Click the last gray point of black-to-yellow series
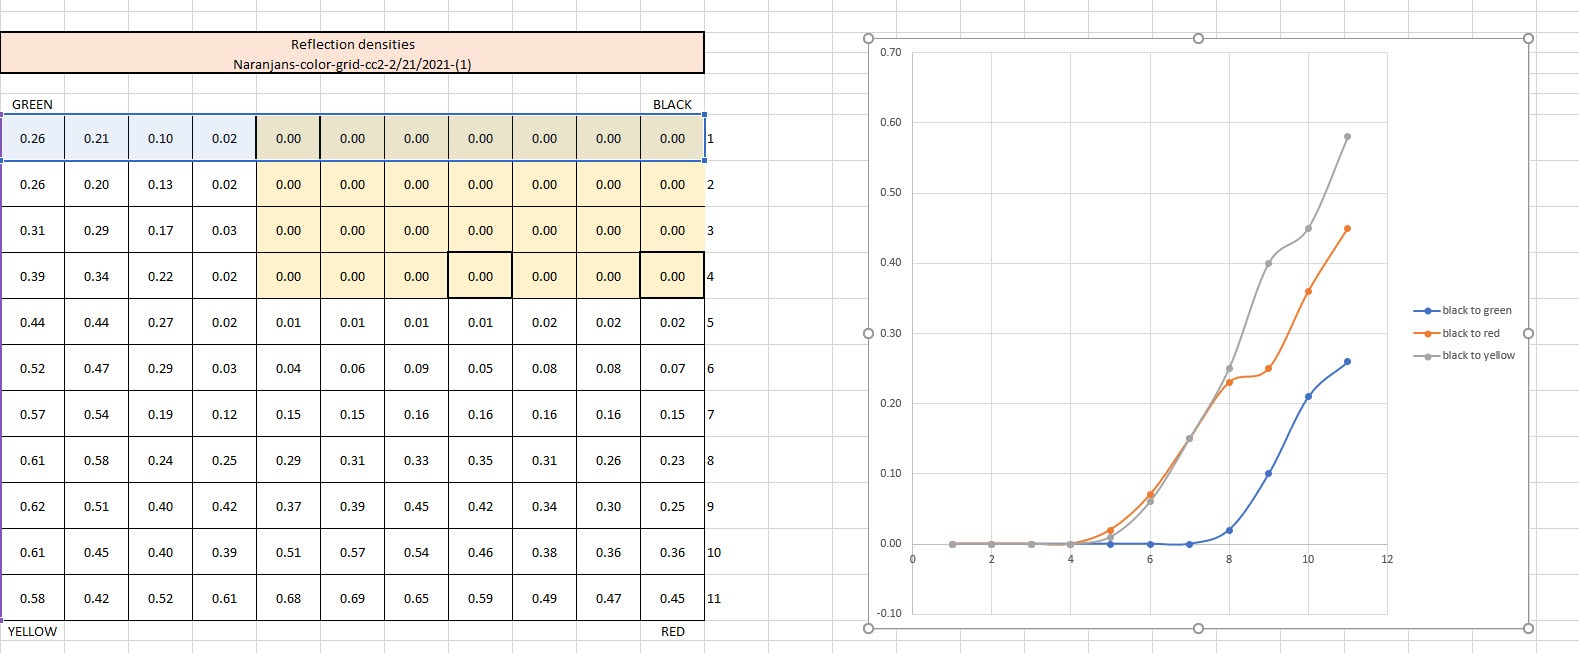Screen dimensions: 1579x653 pos(1347,136)
